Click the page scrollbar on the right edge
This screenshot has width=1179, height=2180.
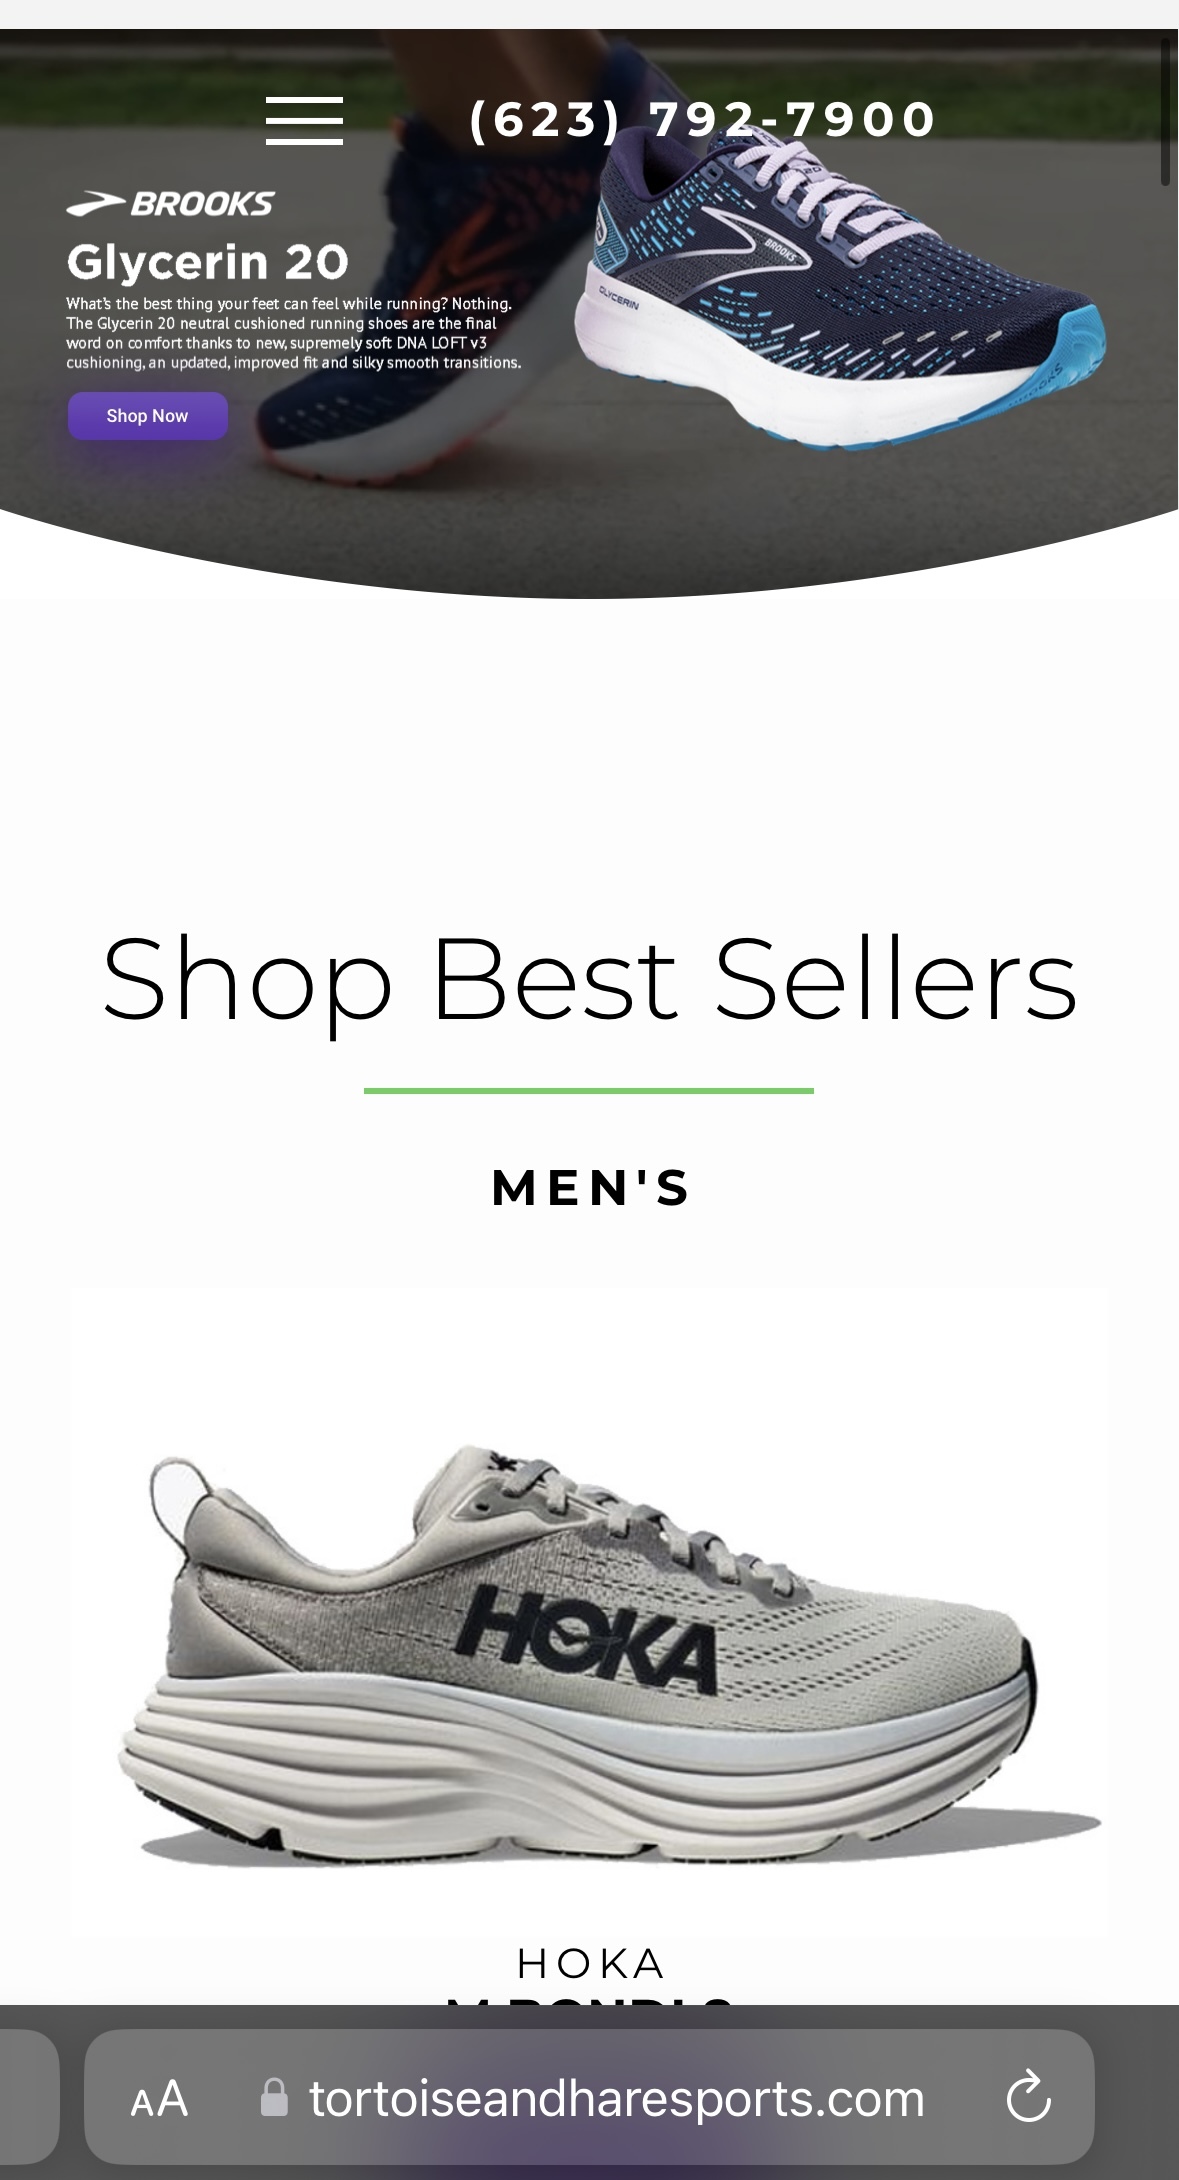1165,112
